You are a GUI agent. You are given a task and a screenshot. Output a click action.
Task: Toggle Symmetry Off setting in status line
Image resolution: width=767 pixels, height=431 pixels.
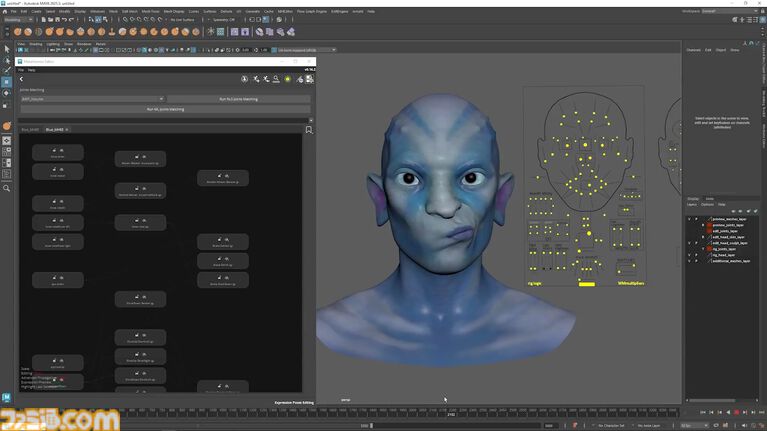tap(224, 20)
